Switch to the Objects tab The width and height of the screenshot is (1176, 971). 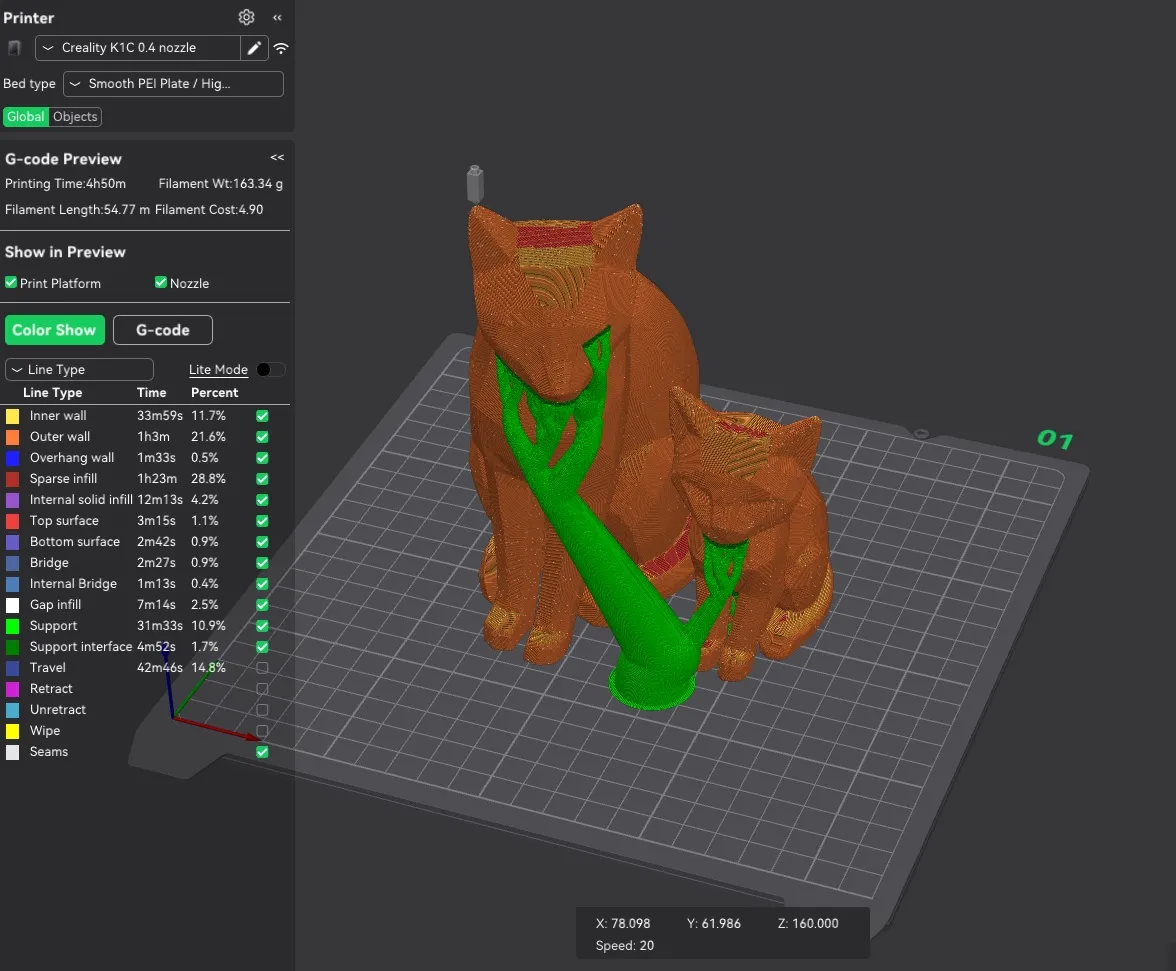[x=75, y=116]
